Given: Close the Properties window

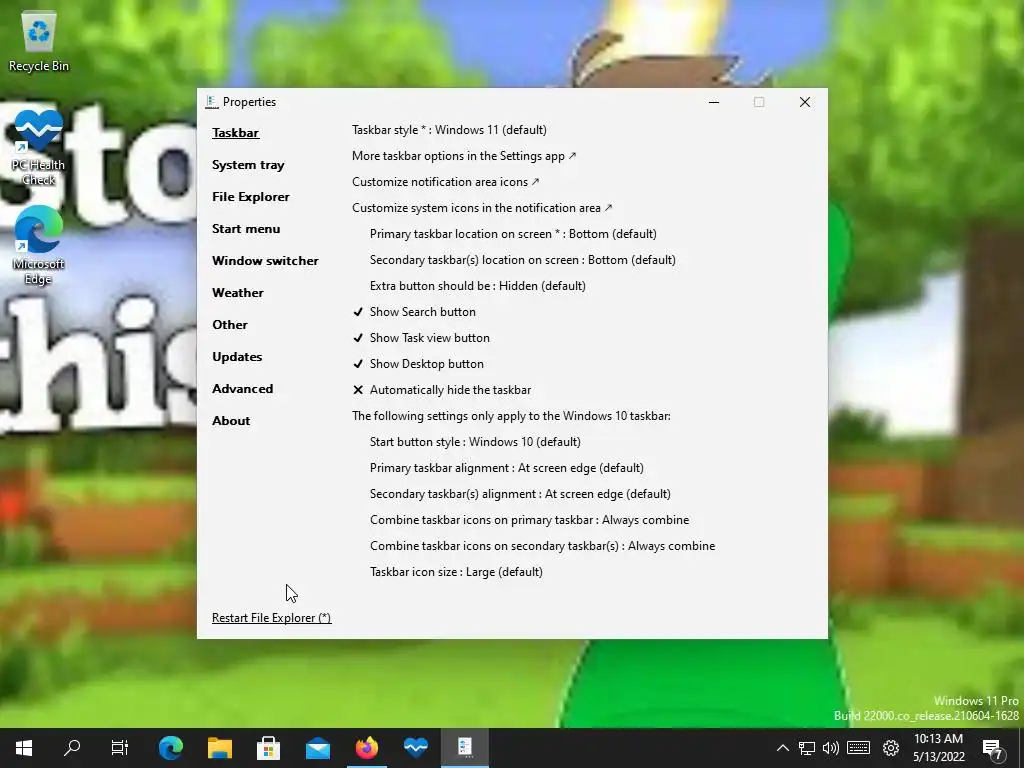Looking at the screenshot, I should [805, 102].
